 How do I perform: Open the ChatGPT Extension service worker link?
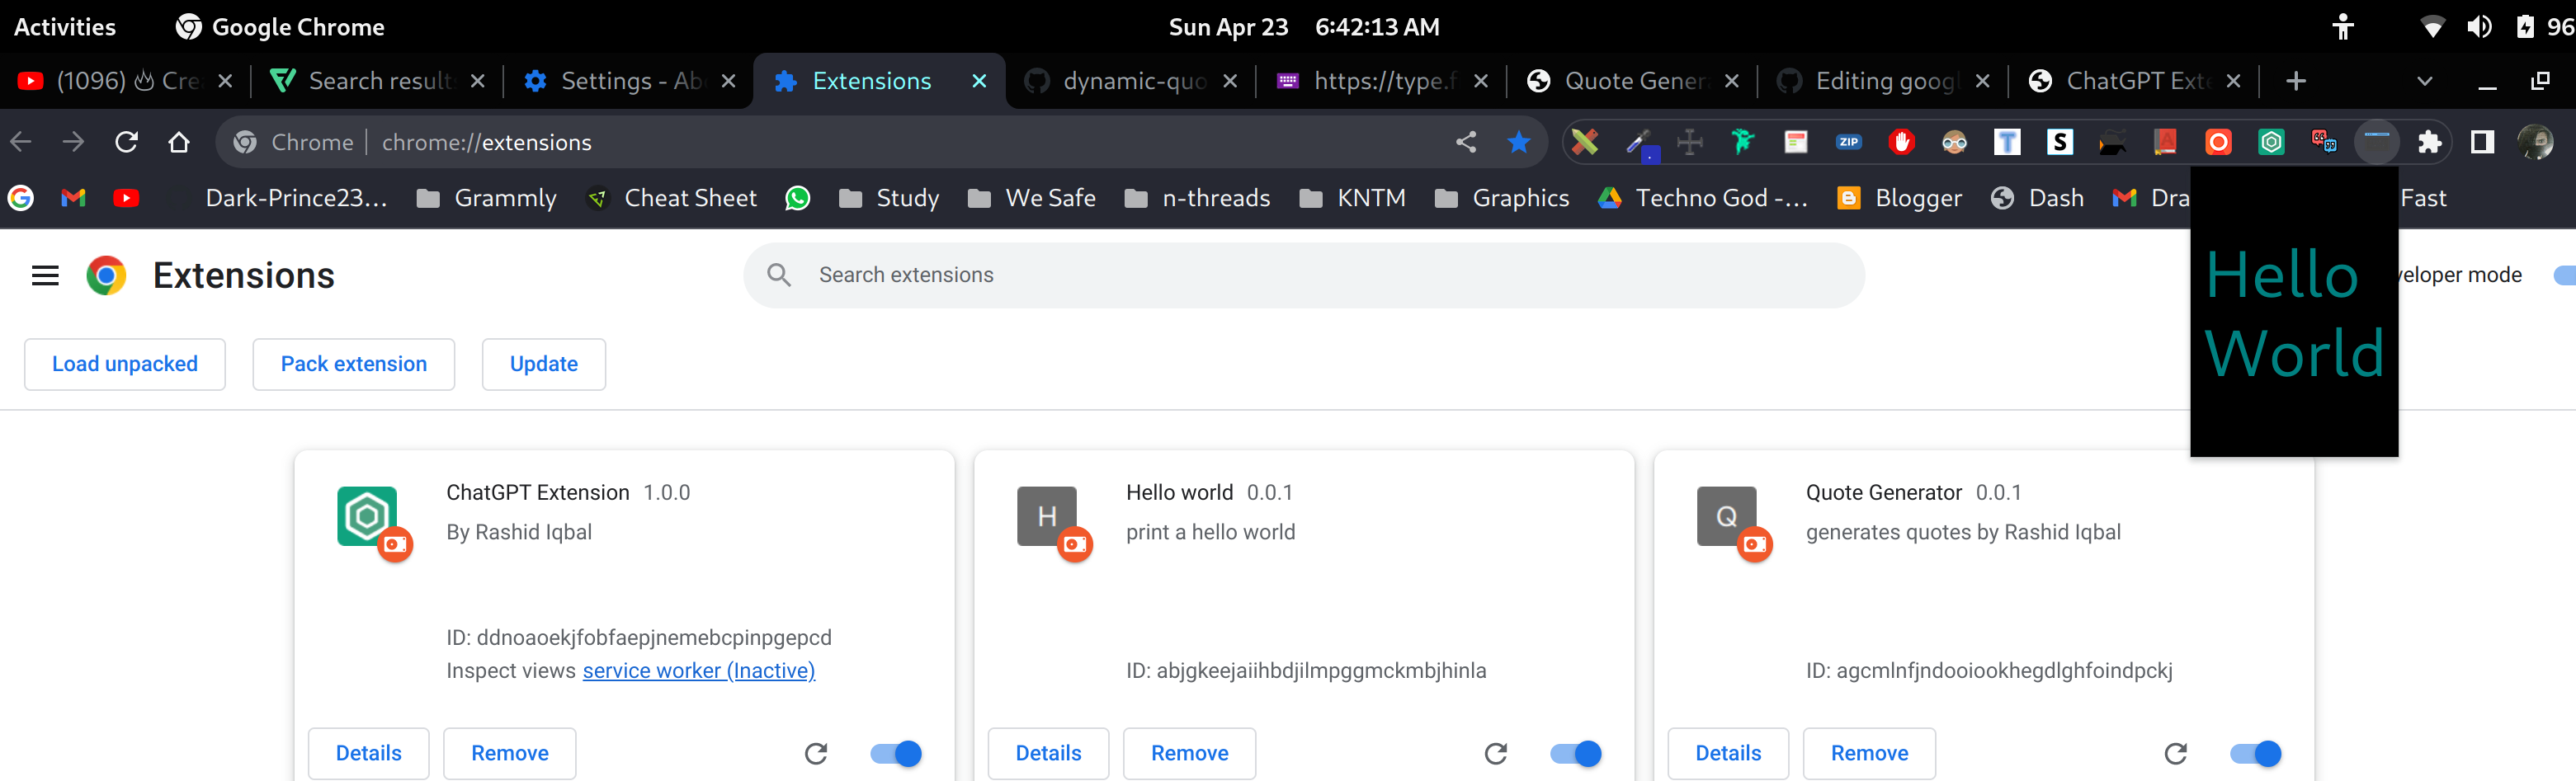pos(698,670)
